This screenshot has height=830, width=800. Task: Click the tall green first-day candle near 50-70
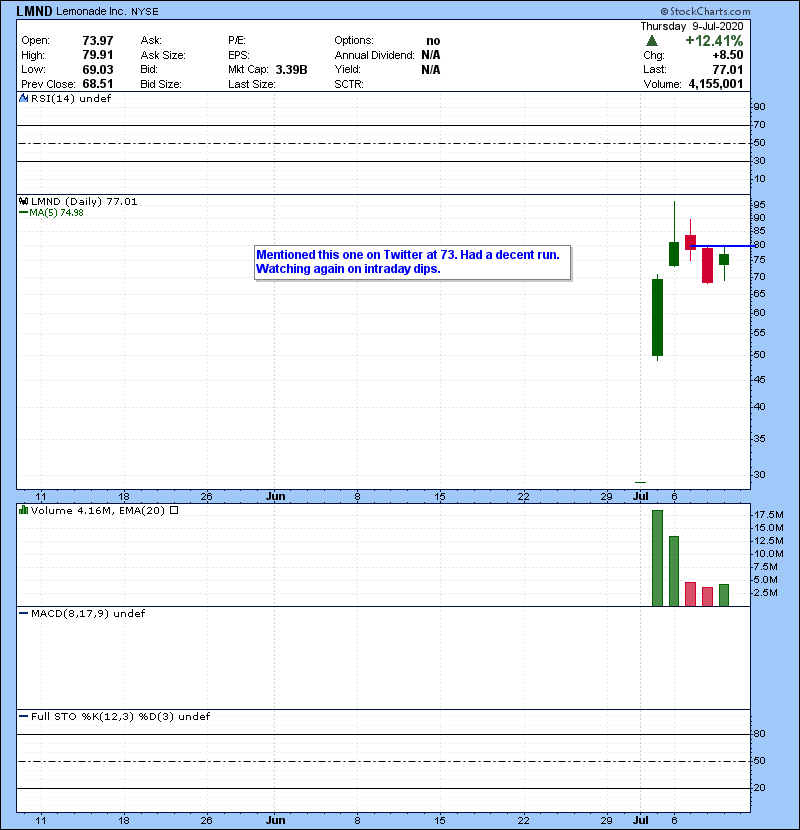tap(657, 317)
